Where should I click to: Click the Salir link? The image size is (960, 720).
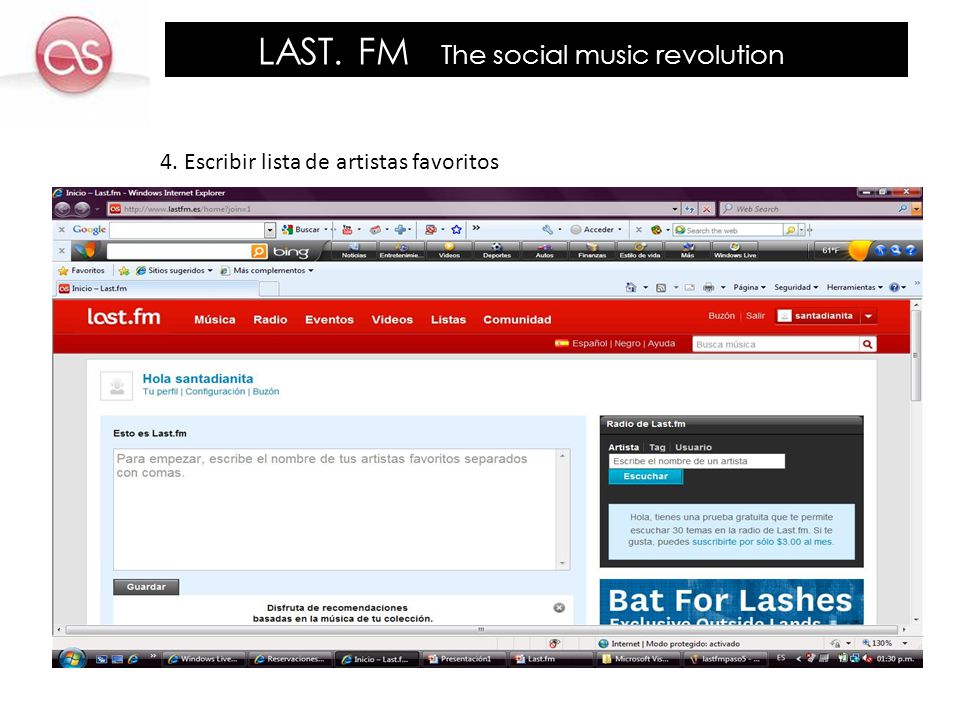755,315
